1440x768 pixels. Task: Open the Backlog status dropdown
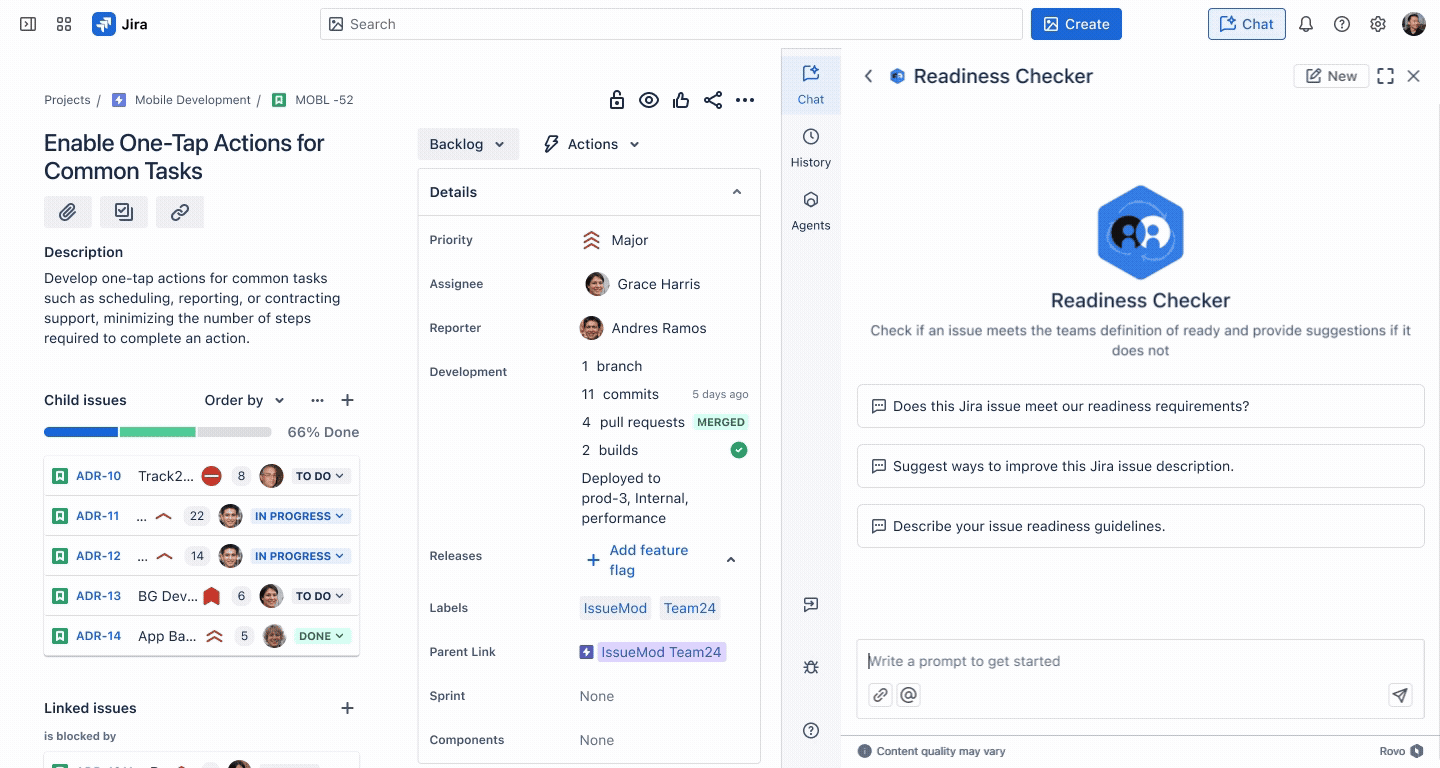point(468,144)
